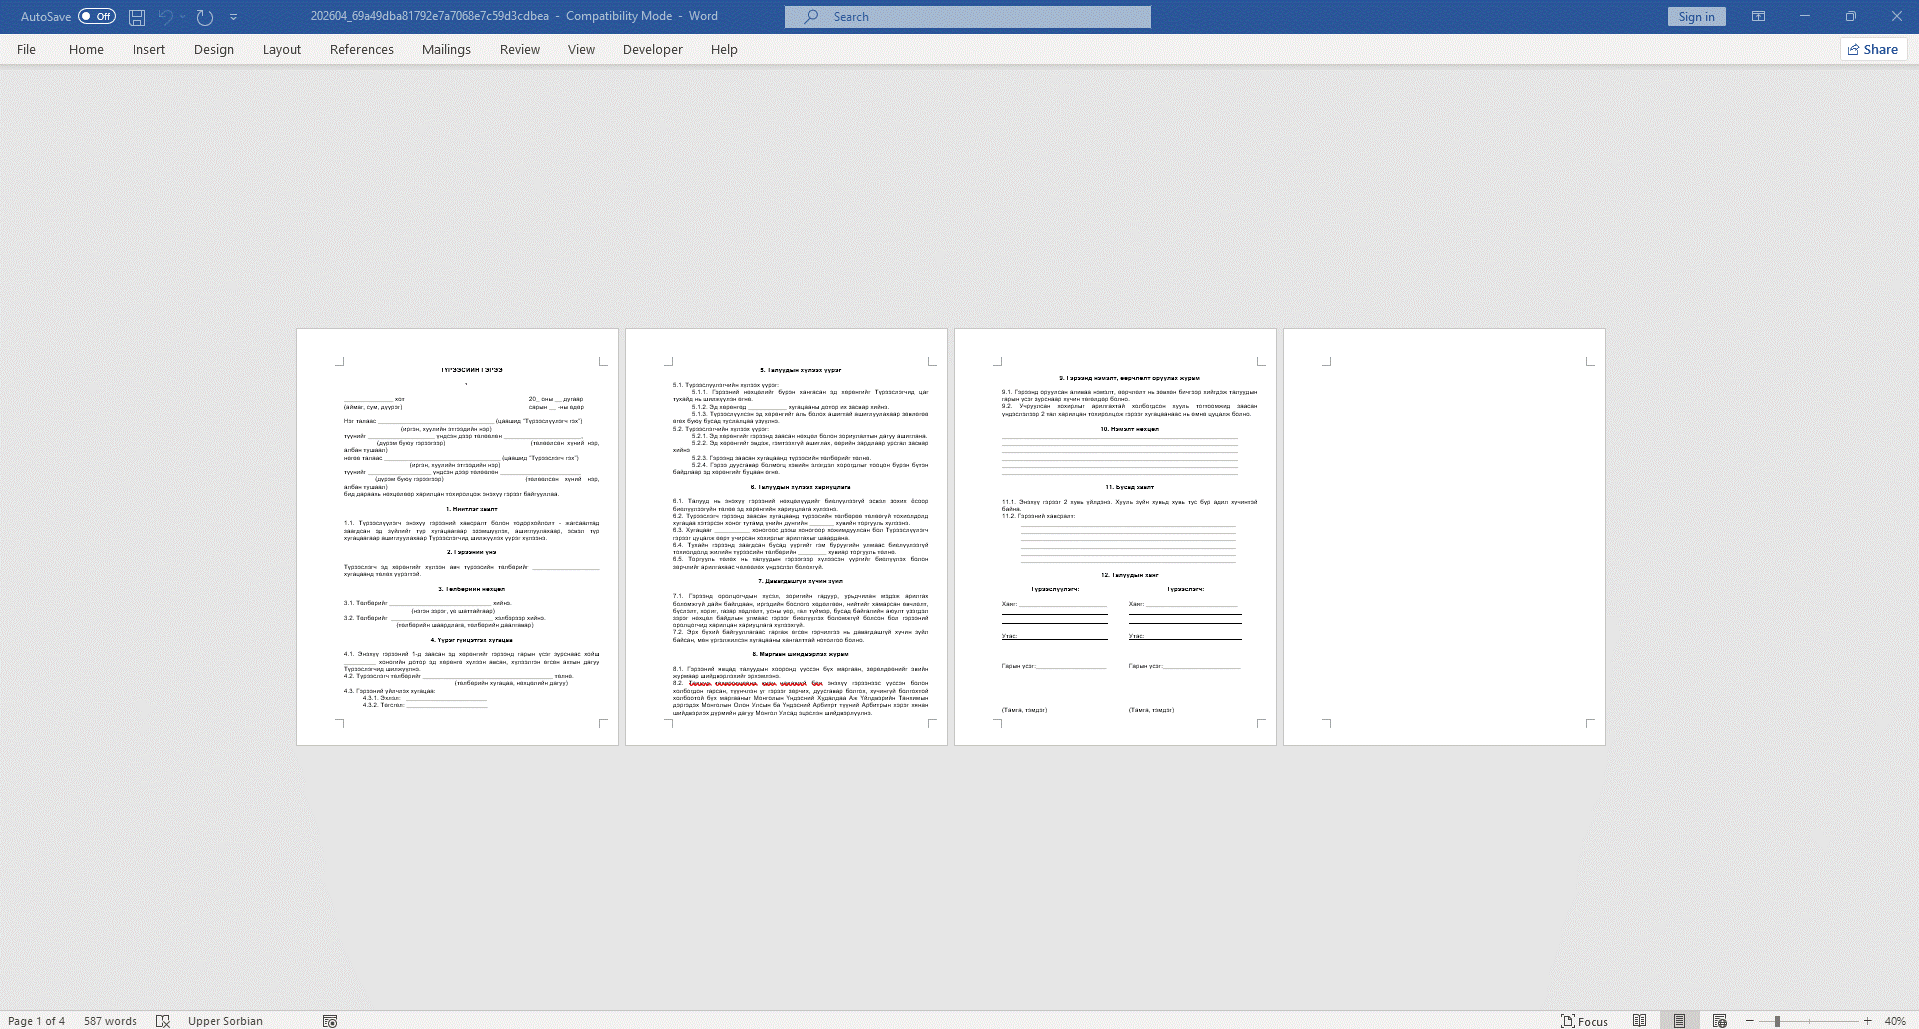Click the Redo/Repeat arrow icon

[x=205, y=17]
